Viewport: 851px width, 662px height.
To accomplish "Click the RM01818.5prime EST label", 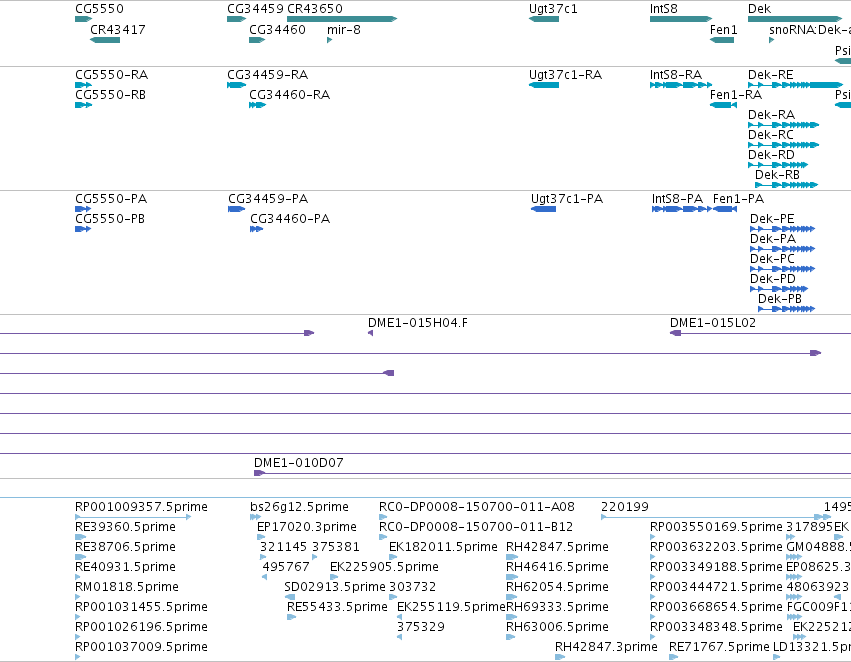I will tap(127, 588).
